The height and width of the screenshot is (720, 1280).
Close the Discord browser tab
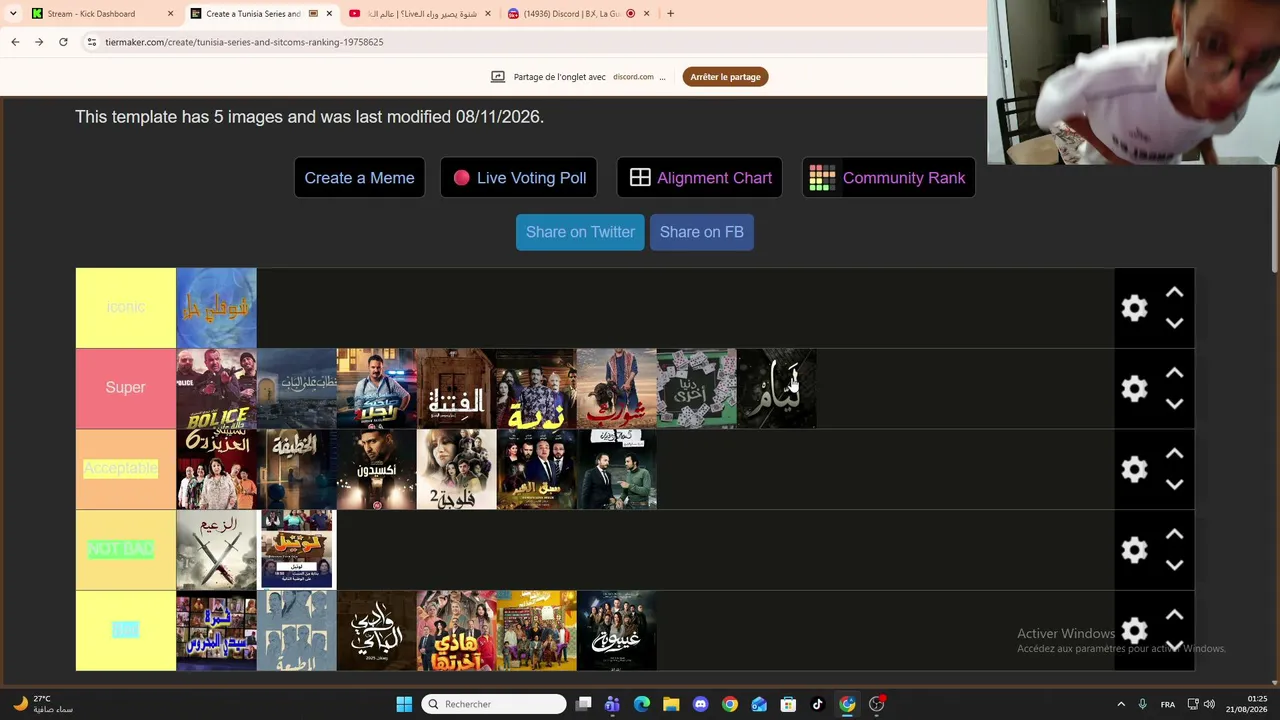(x=646, y=14)
